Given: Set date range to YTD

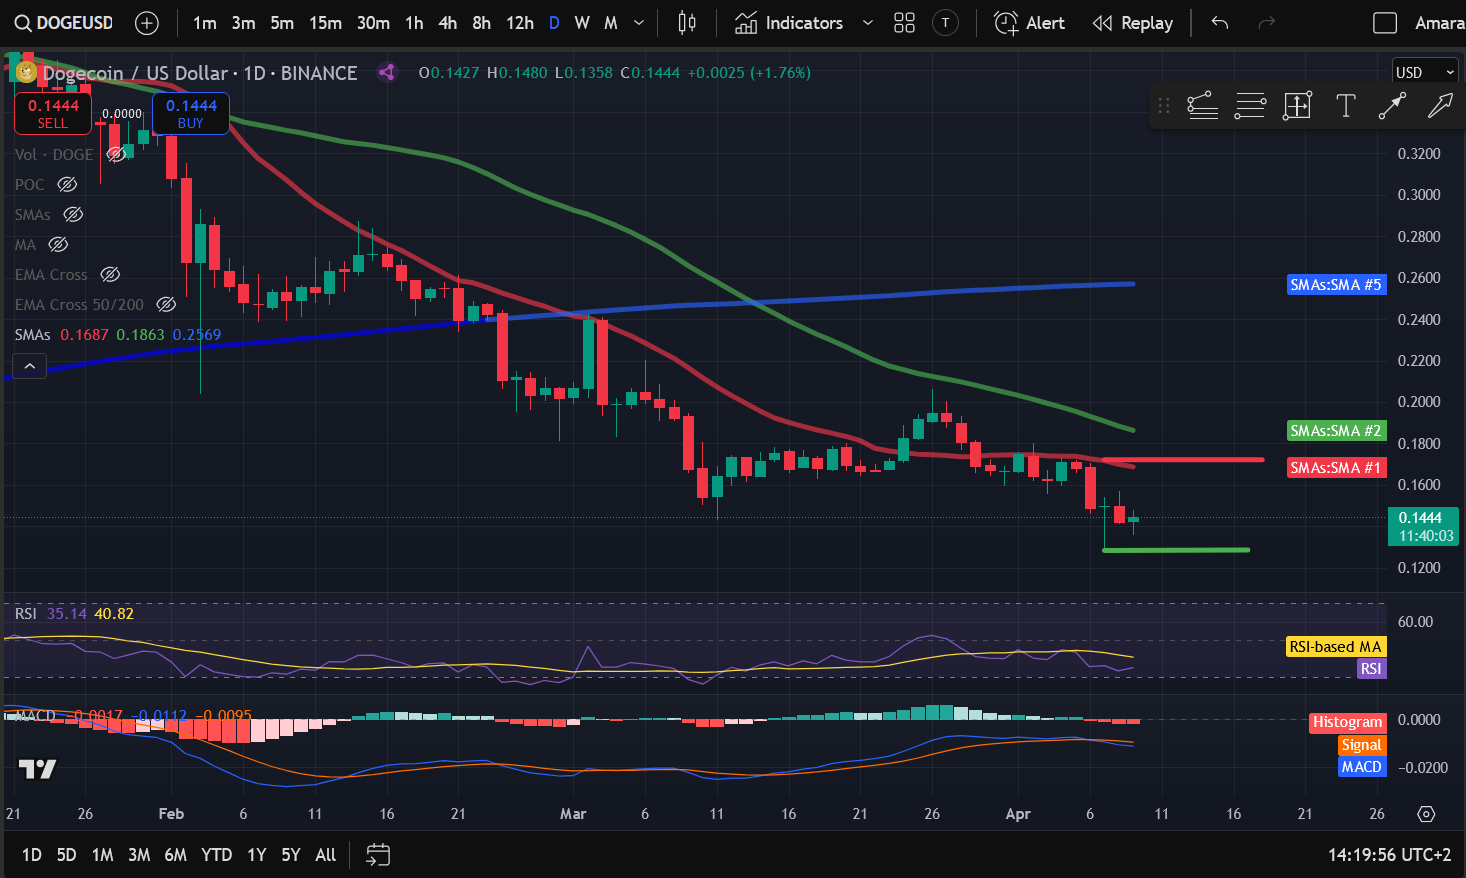Looking at the screenshot, I should 216,855.
